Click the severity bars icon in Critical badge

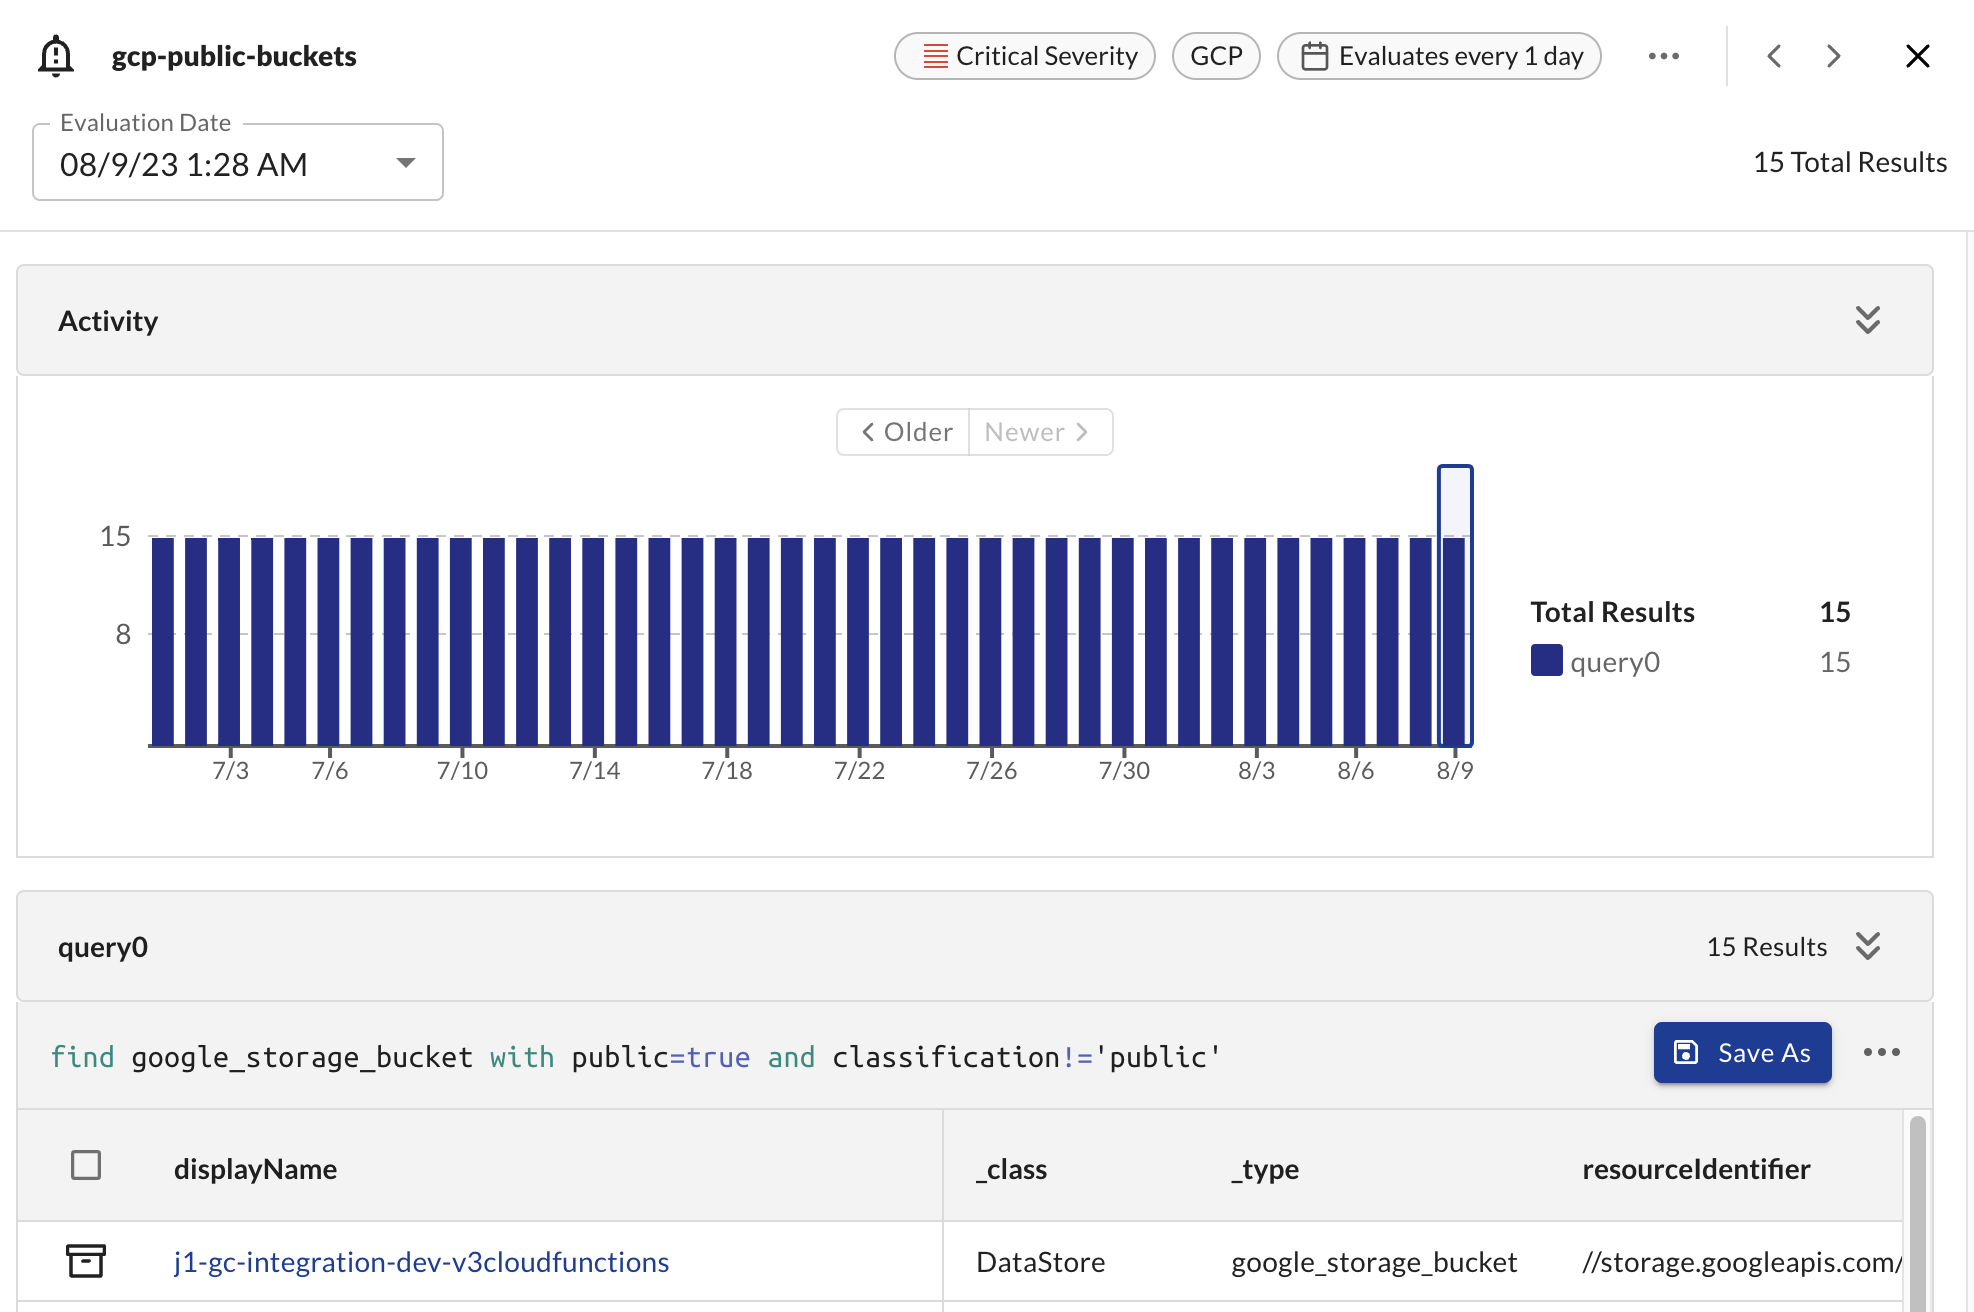click(x=935, y=56)
